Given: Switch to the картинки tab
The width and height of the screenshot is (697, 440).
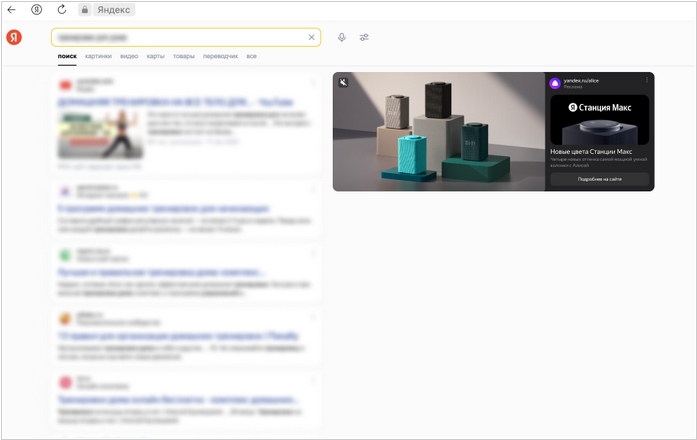Looking at the screenshot, I should pos(98,56).
